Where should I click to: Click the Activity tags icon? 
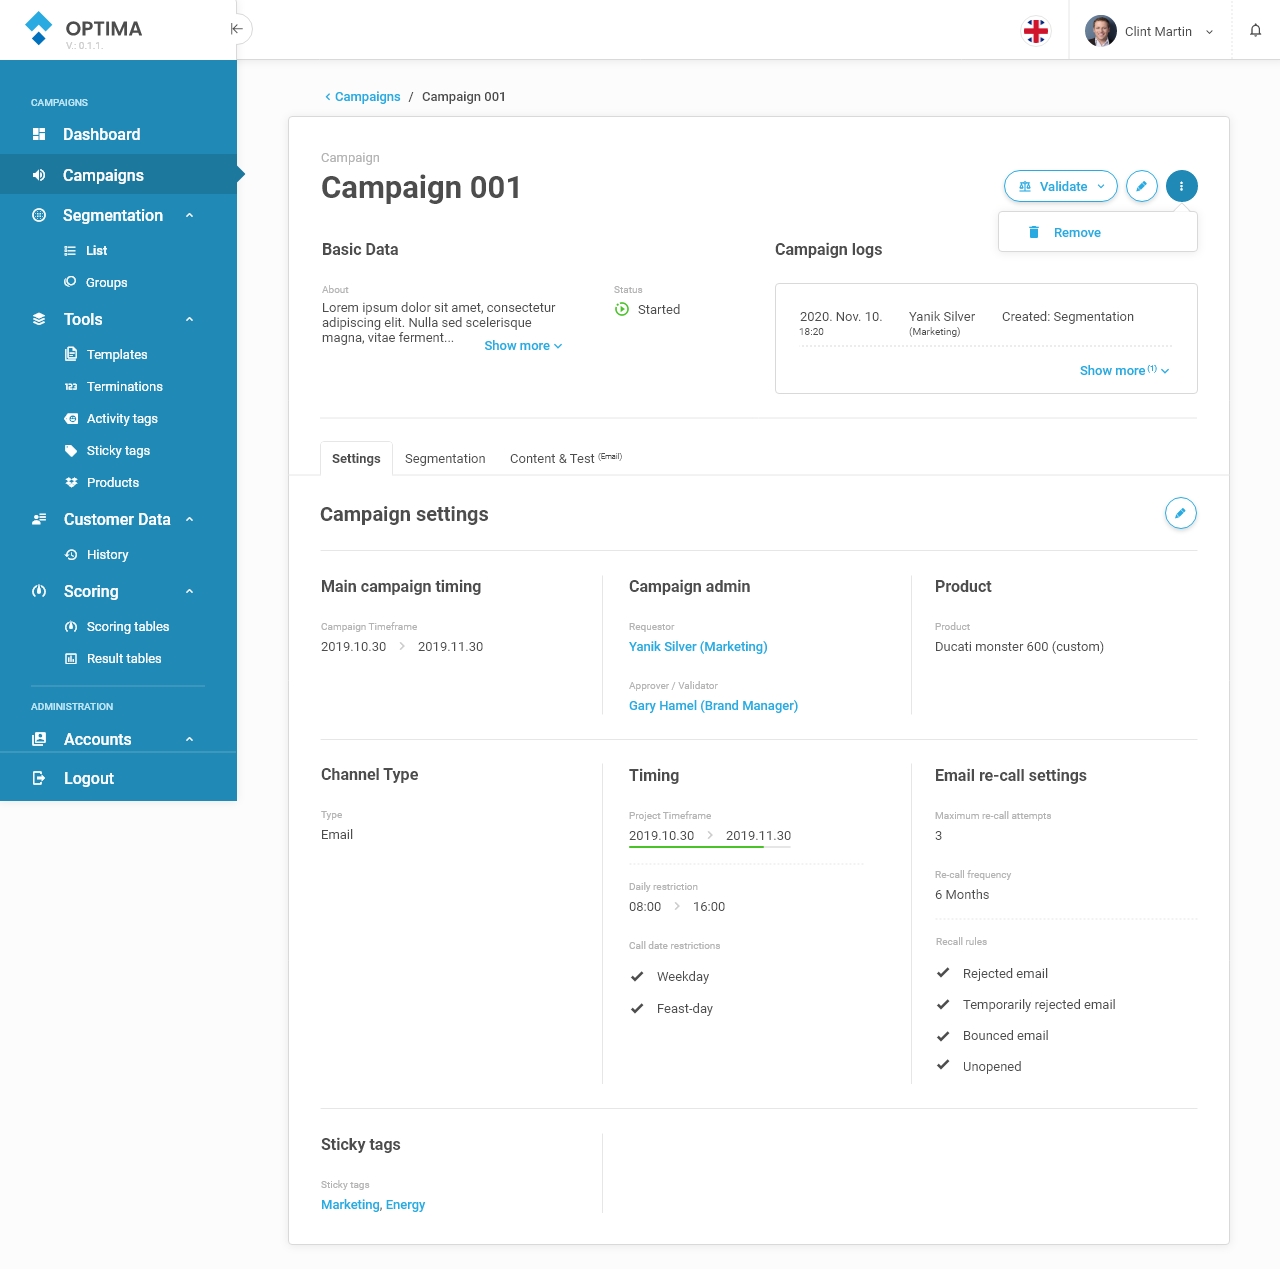pyautogui.click(x=71, y=418)
